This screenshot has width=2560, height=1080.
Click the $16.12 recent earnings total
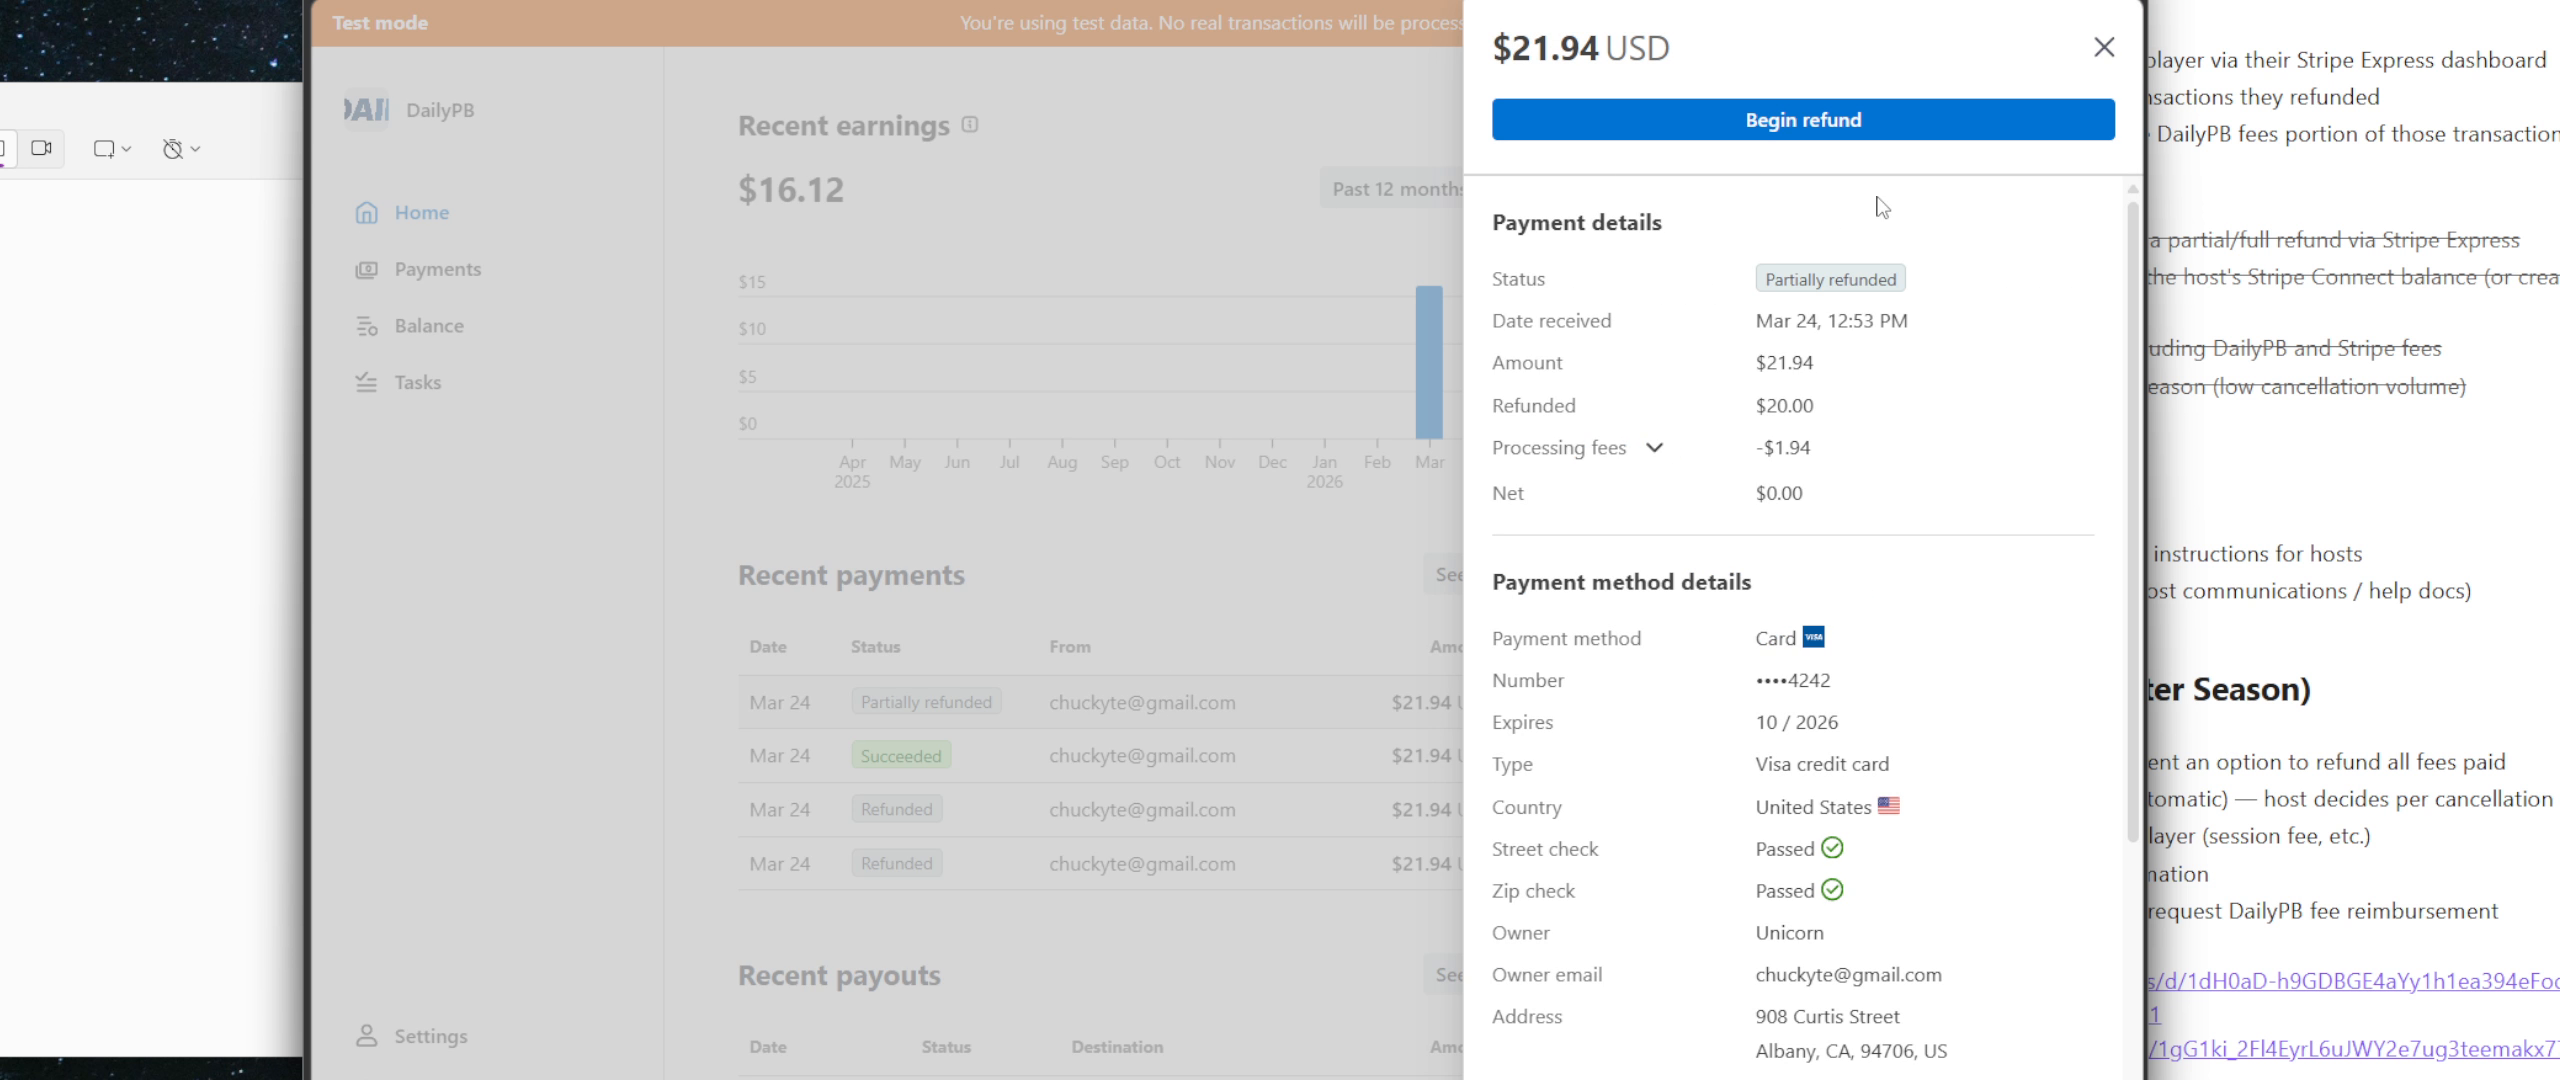791,189
